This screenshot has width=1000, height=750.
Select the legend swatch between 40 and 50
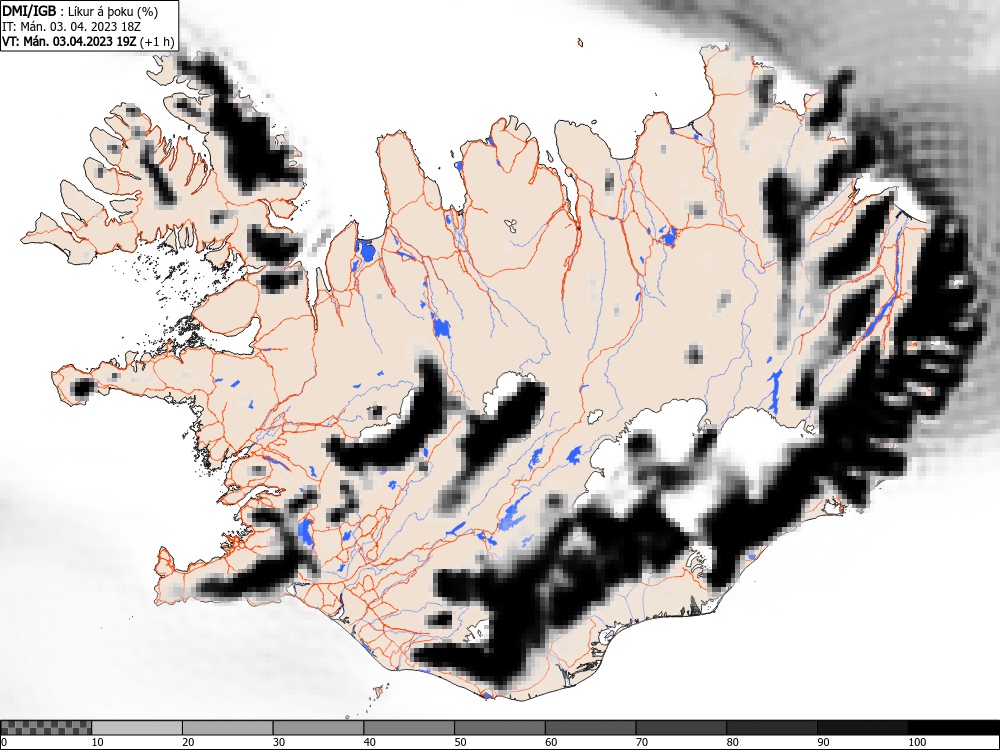[409, 728]
